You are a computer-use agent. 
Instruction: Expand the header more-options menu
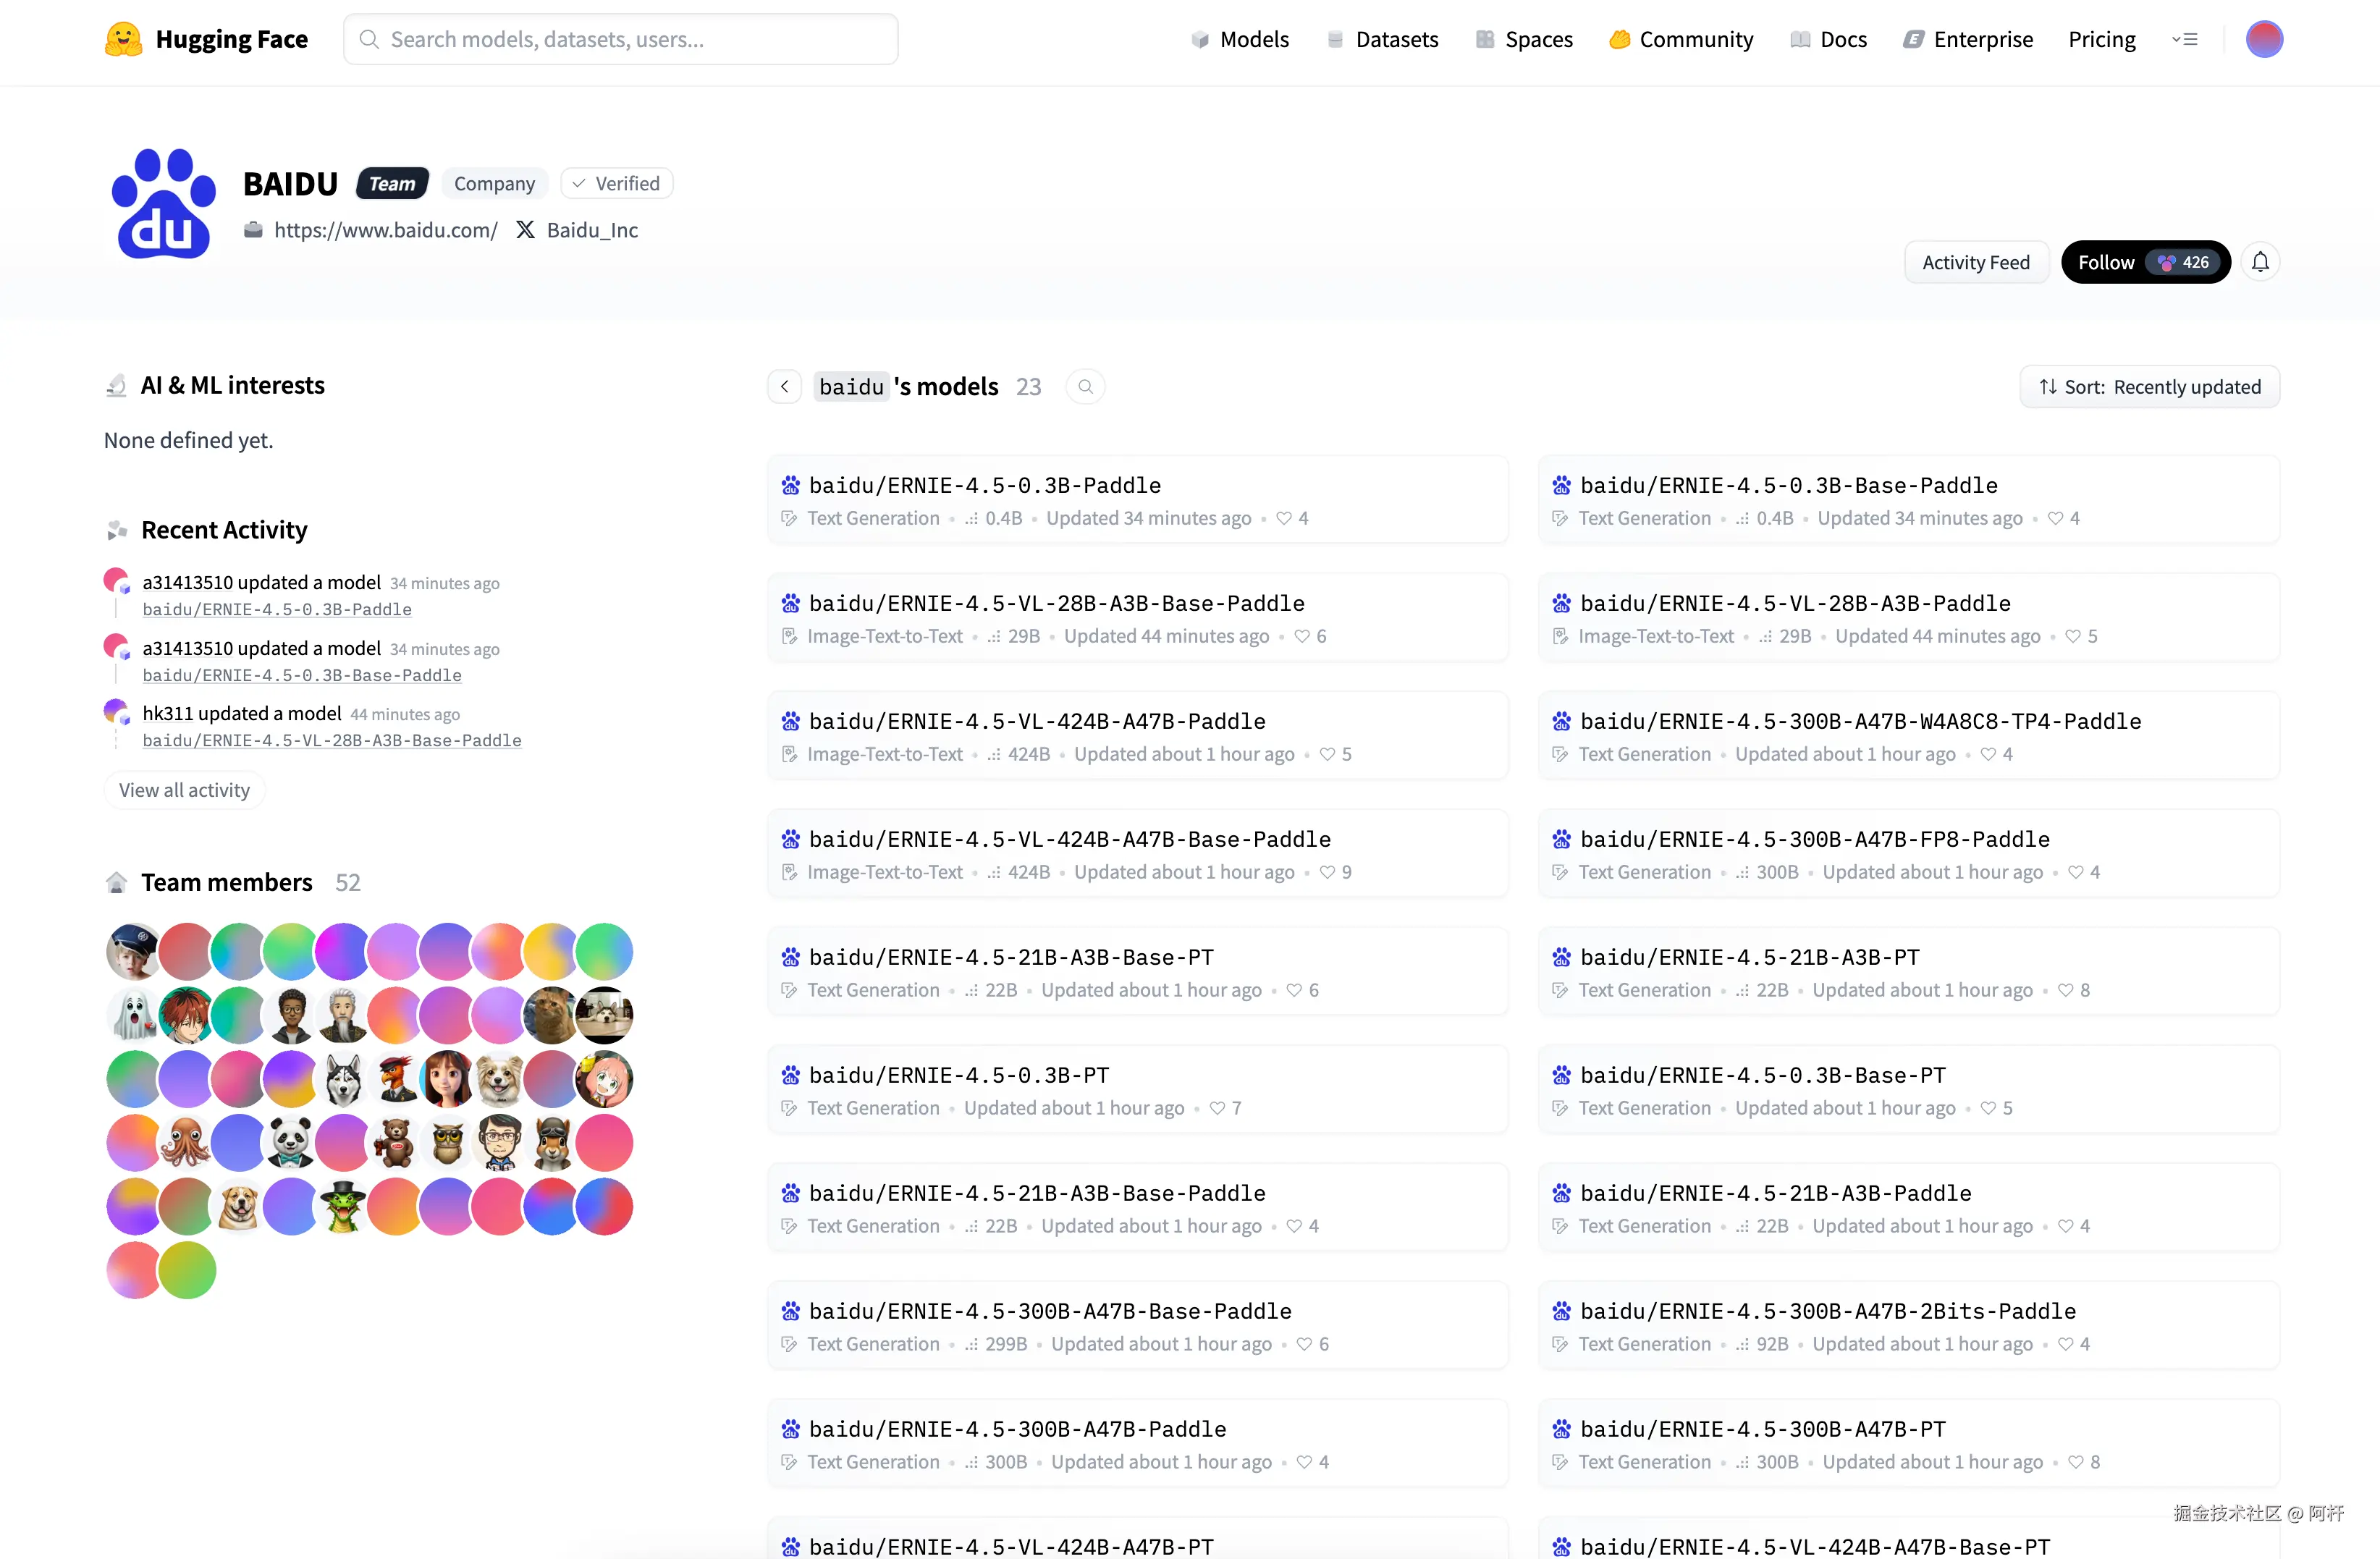(2184, 39)
